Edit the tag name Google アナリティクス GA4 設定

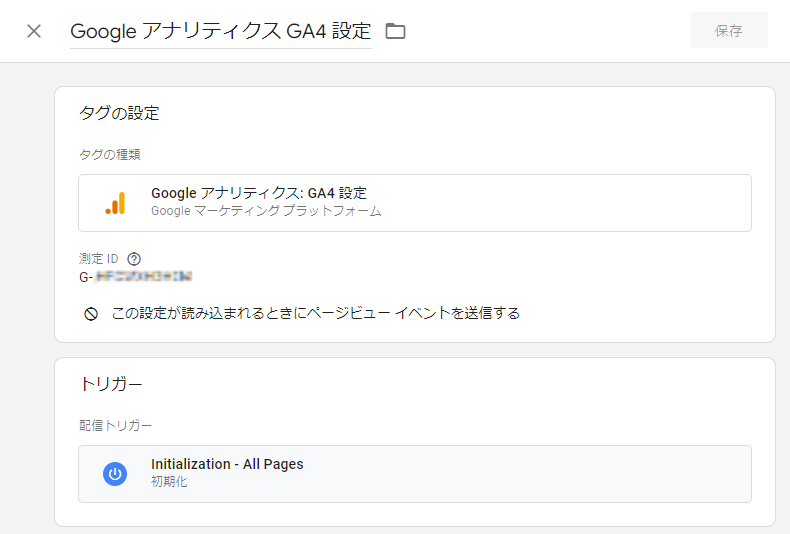[221, 31]
